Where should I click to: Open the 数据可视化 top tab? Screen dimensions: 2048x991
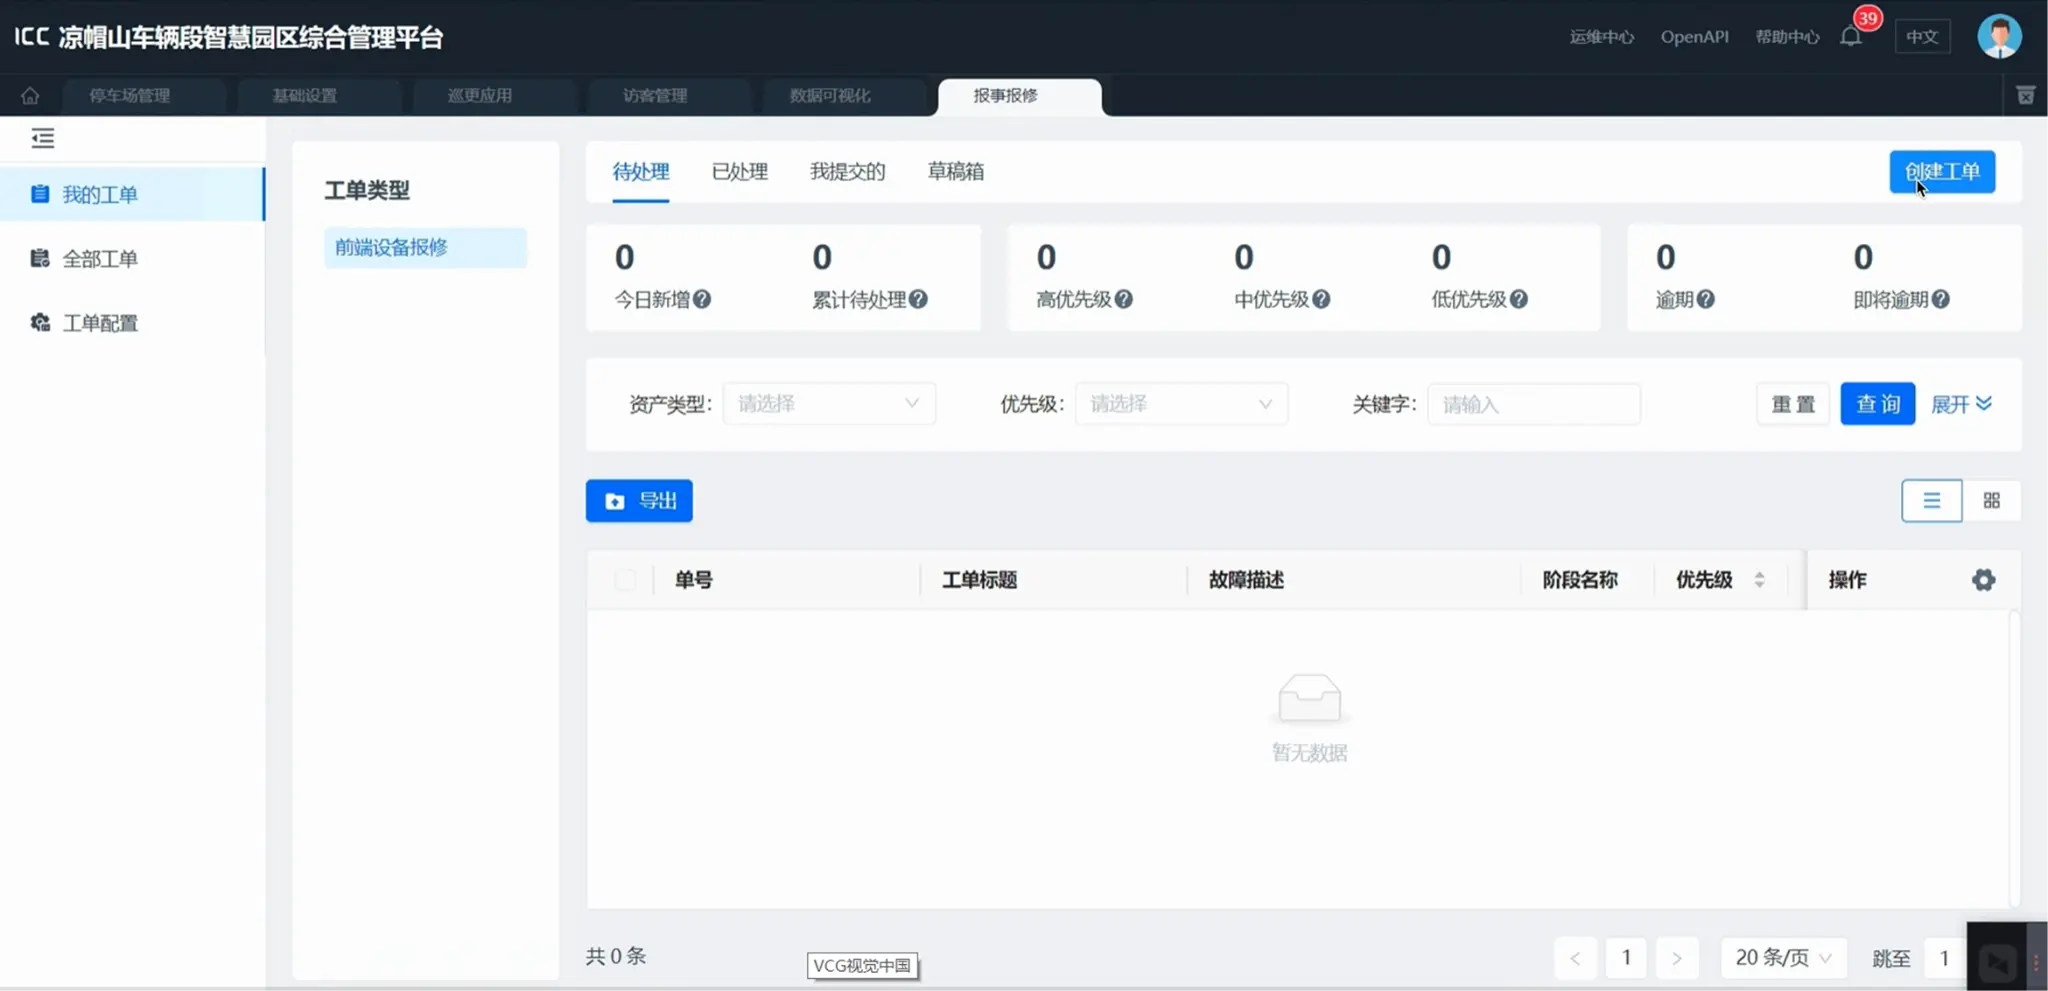point(830,96)
